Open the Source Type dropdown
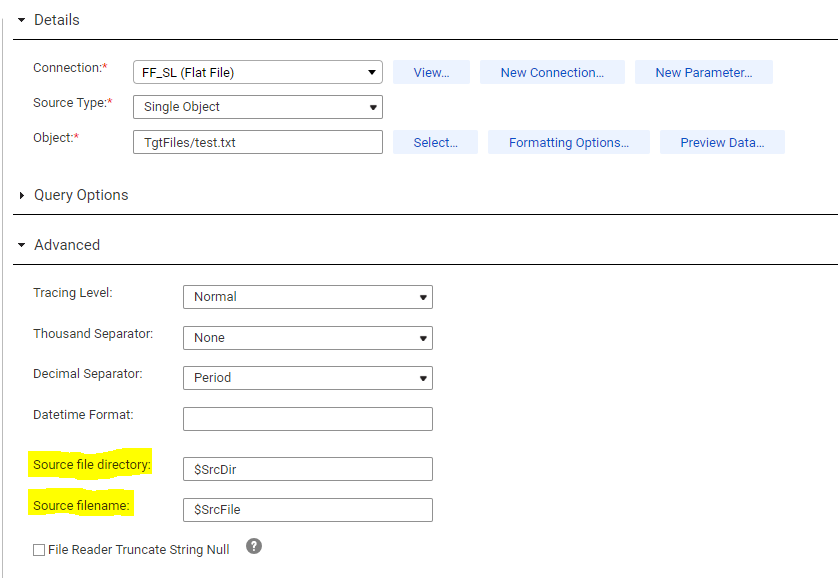This screenshot has width=838, height=578. tap(258, 107)
